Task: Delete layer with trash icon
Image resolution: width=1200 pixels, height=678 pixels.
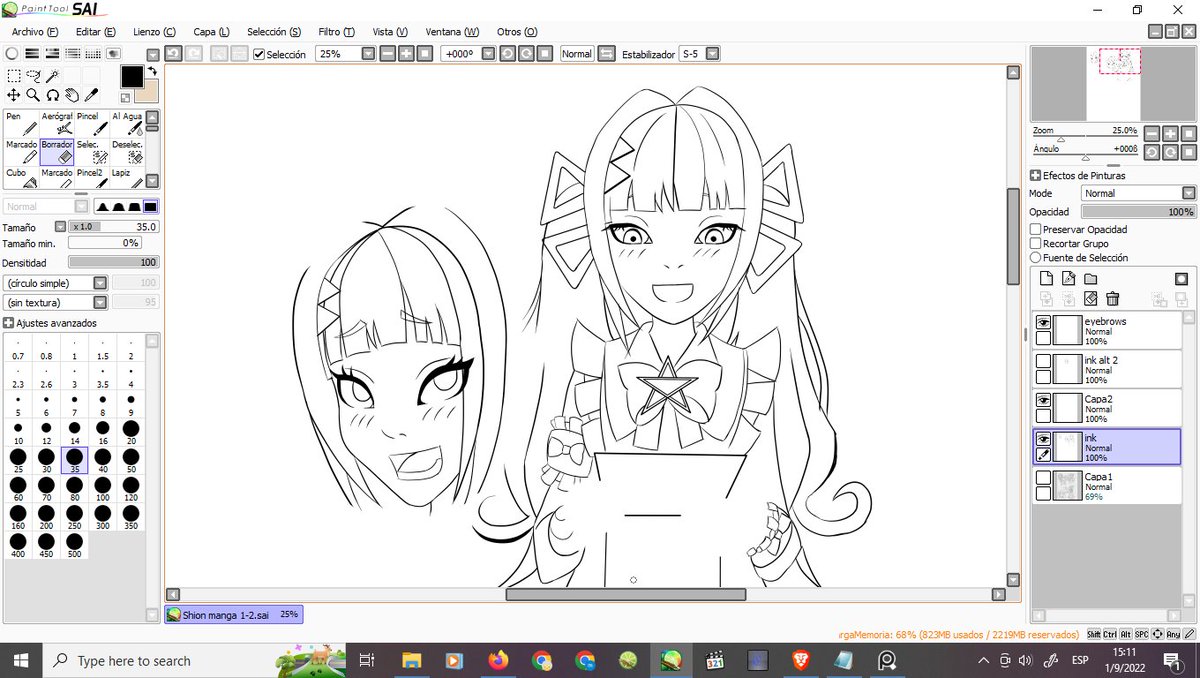Action: 1112,298
